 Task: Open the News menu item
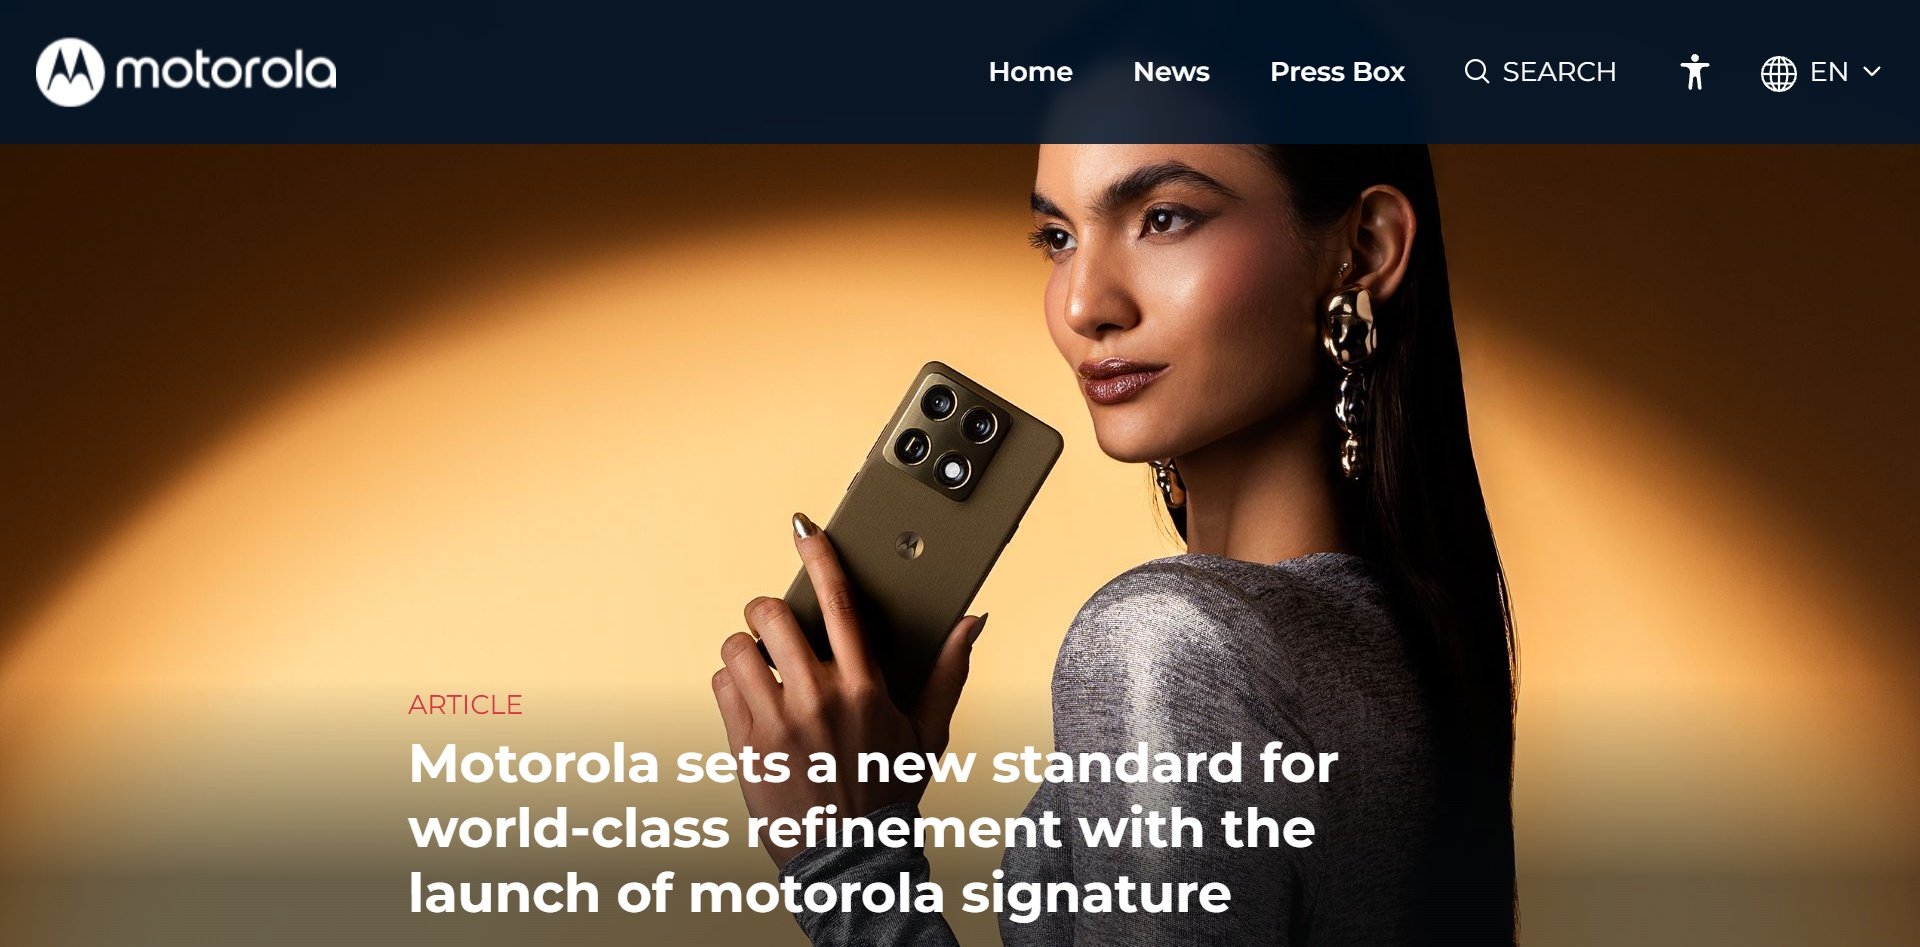pos(1171,72)
